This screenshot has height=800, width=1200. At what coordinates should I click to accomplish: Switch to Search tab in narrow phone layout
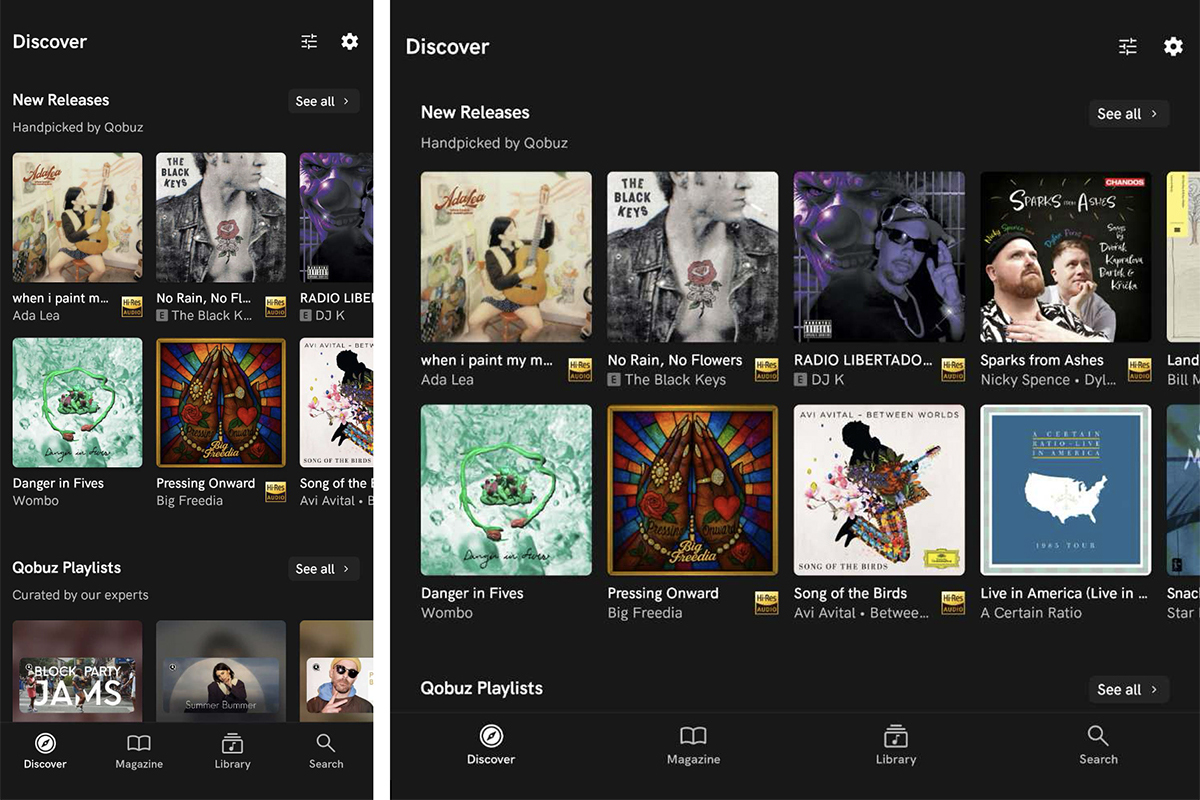coord(326,751)
